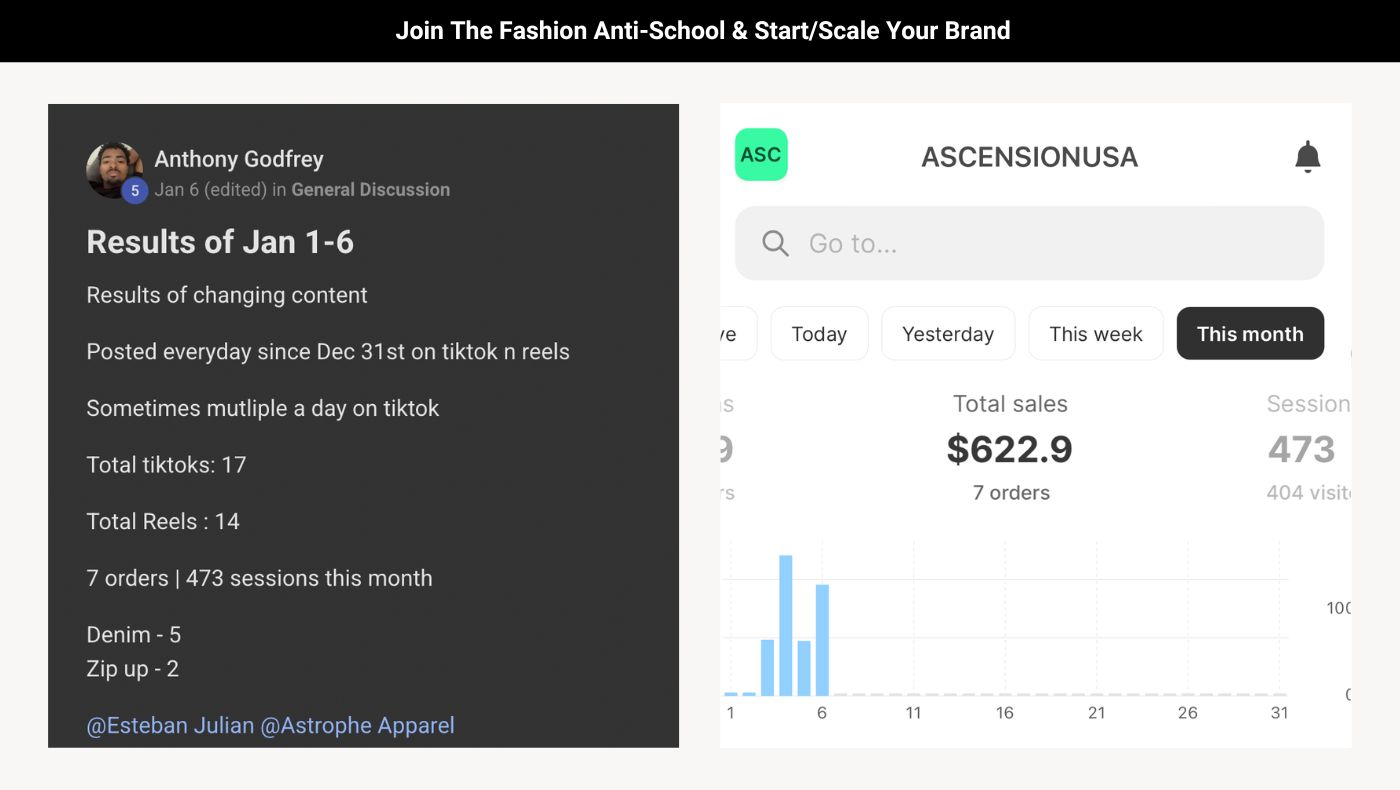1400x790 pixels.
Task: Select the Today date filter
Action: click(819, 334)
